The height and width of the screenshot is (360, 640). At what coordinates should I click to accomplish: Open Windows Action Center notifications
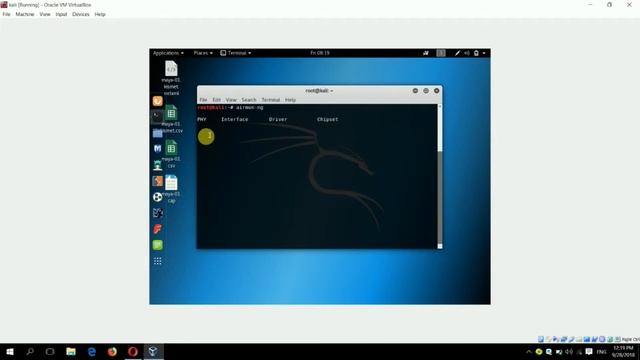click(x=589, y=352)
